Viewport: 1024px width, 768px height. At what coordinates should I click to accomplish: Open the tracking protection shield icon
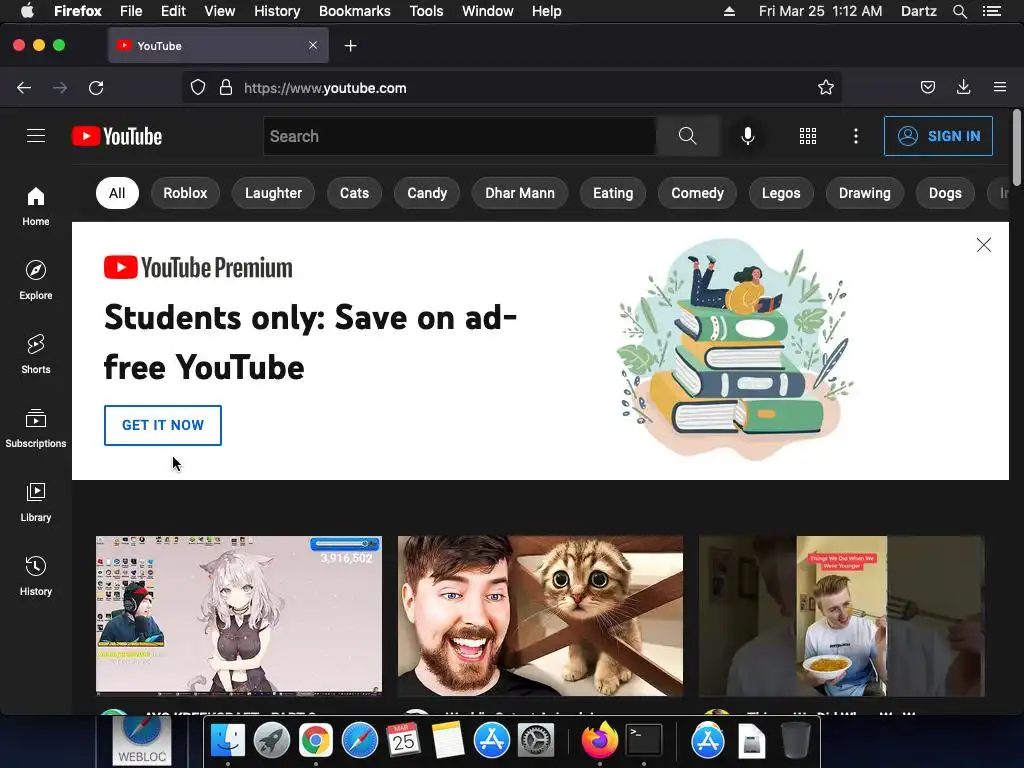tap(198, 88)
